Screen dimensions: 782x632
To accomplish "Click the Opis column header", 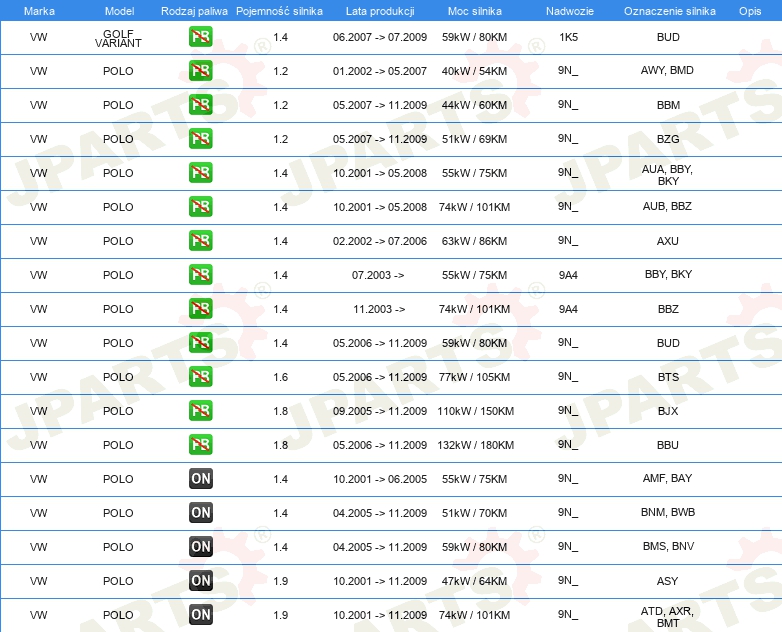I will (x=750, y=11).
